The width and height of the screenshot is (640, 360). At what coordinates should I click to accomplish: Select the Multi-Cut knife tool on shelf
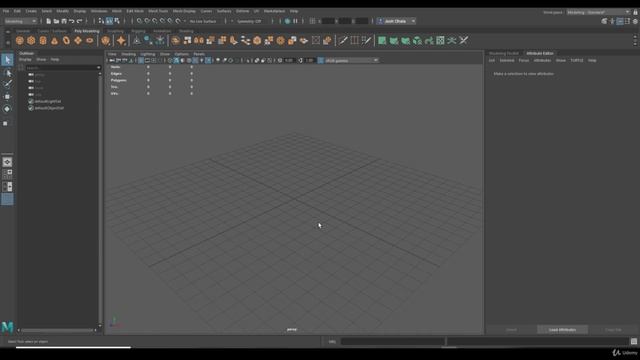pyautogui.click(x=343, y=40)
